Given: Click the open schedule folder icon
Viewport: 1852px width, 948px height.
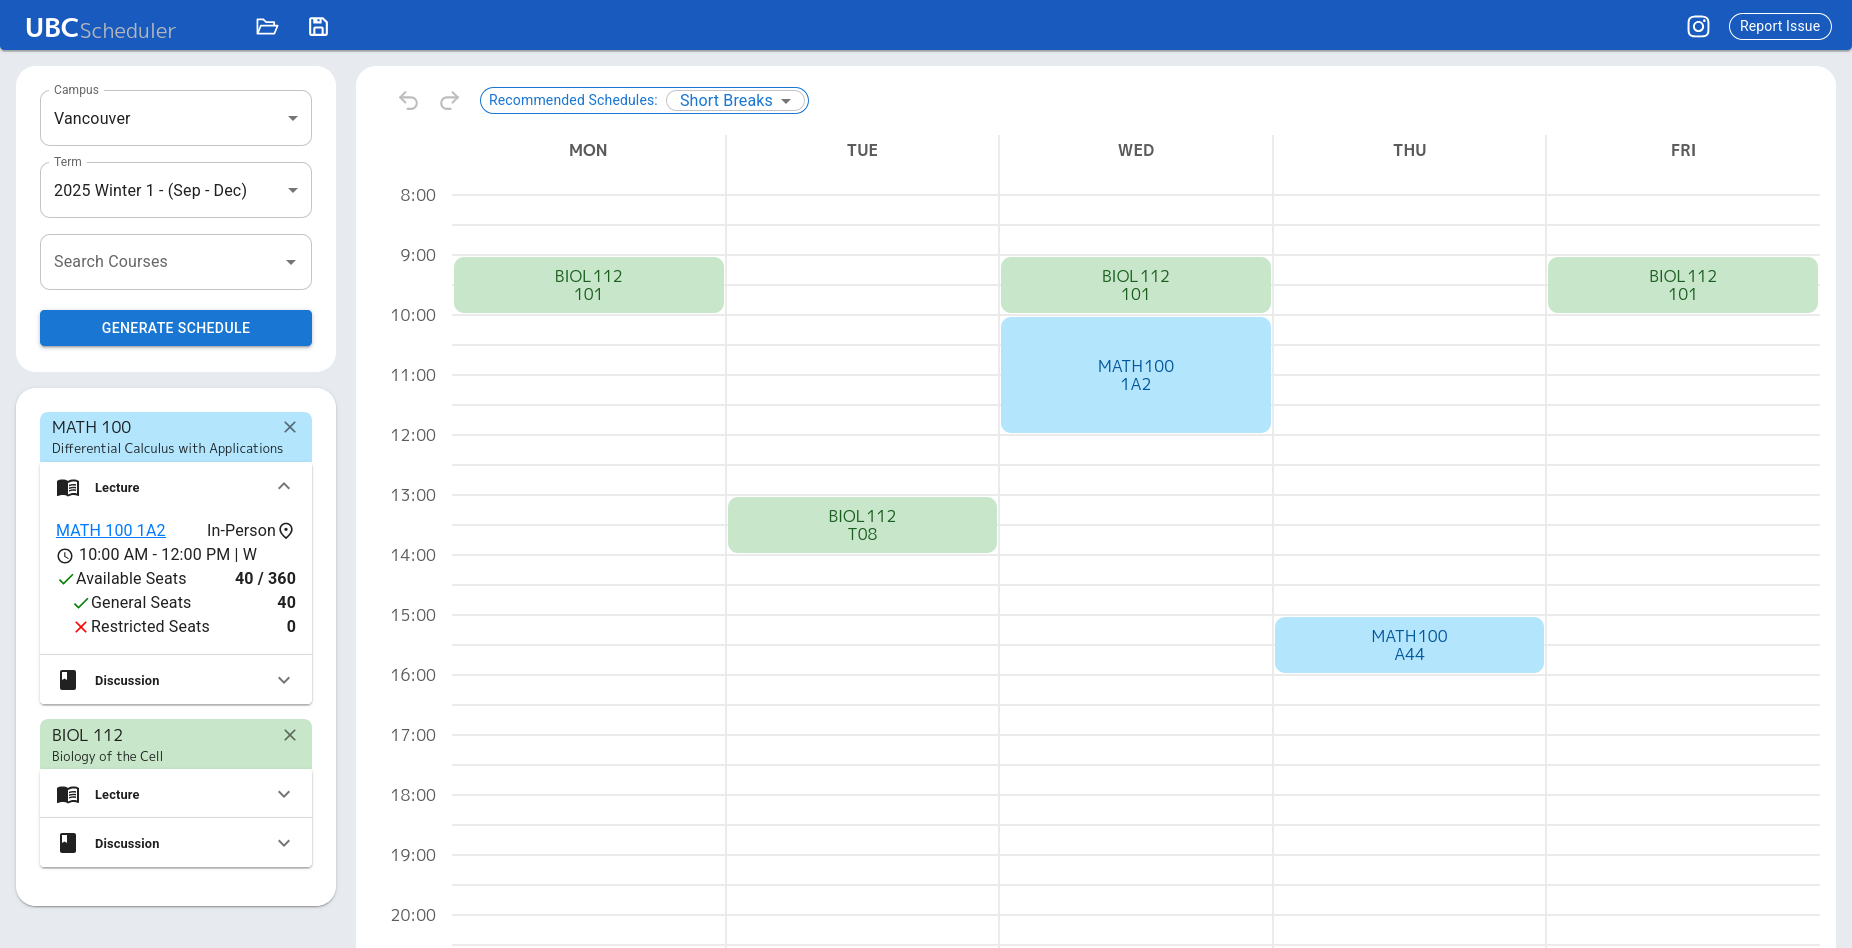Looking at the screenshot, I should [267, 26].
